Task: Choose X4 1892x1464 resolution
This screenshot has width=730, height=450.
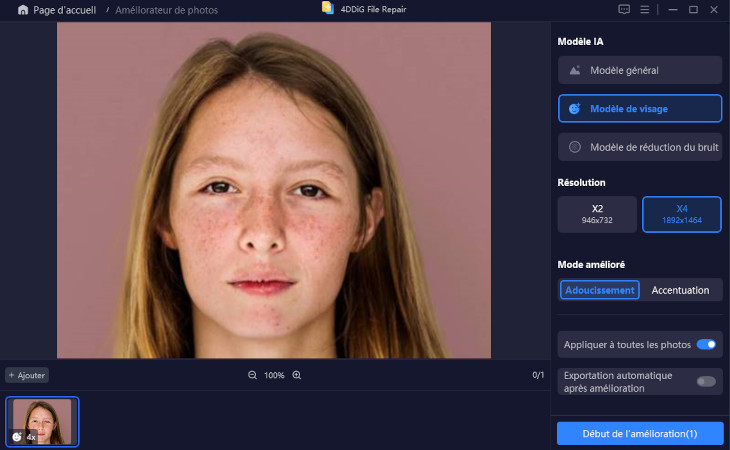Action: pyautogui.click(x=682, y=214)
